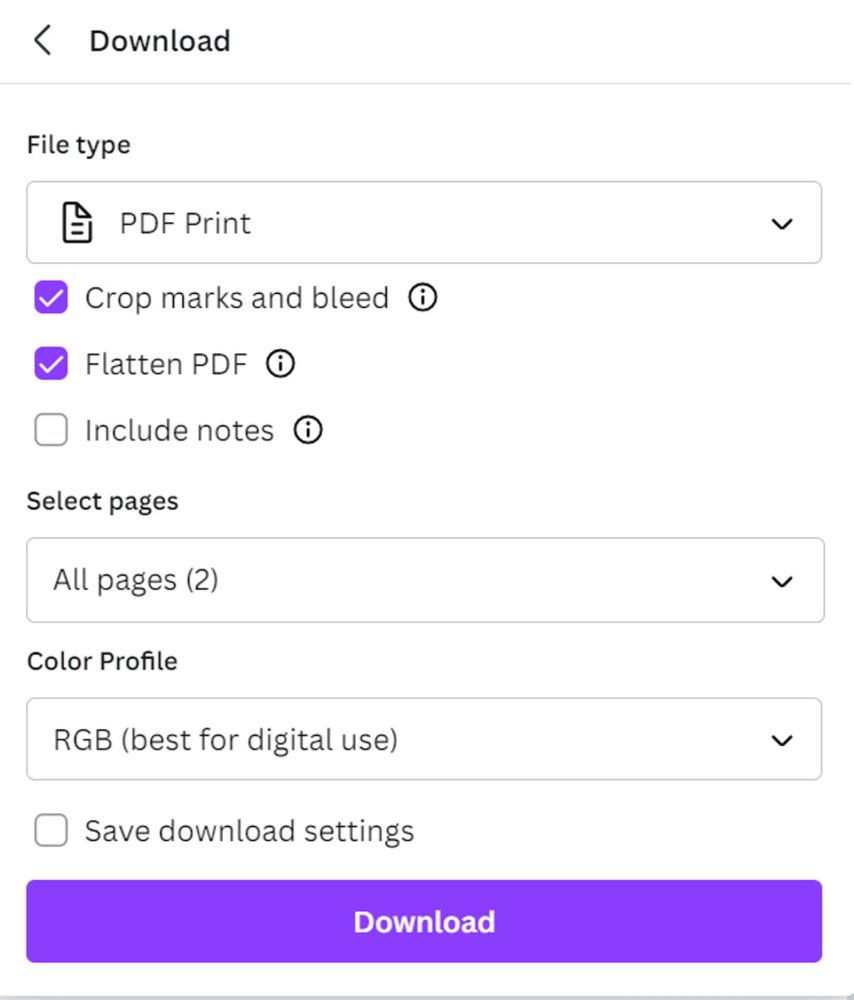This screenshot has height=1000, width=854.
Task: Select the File type section heading
Action: click(x=78, y=144)
